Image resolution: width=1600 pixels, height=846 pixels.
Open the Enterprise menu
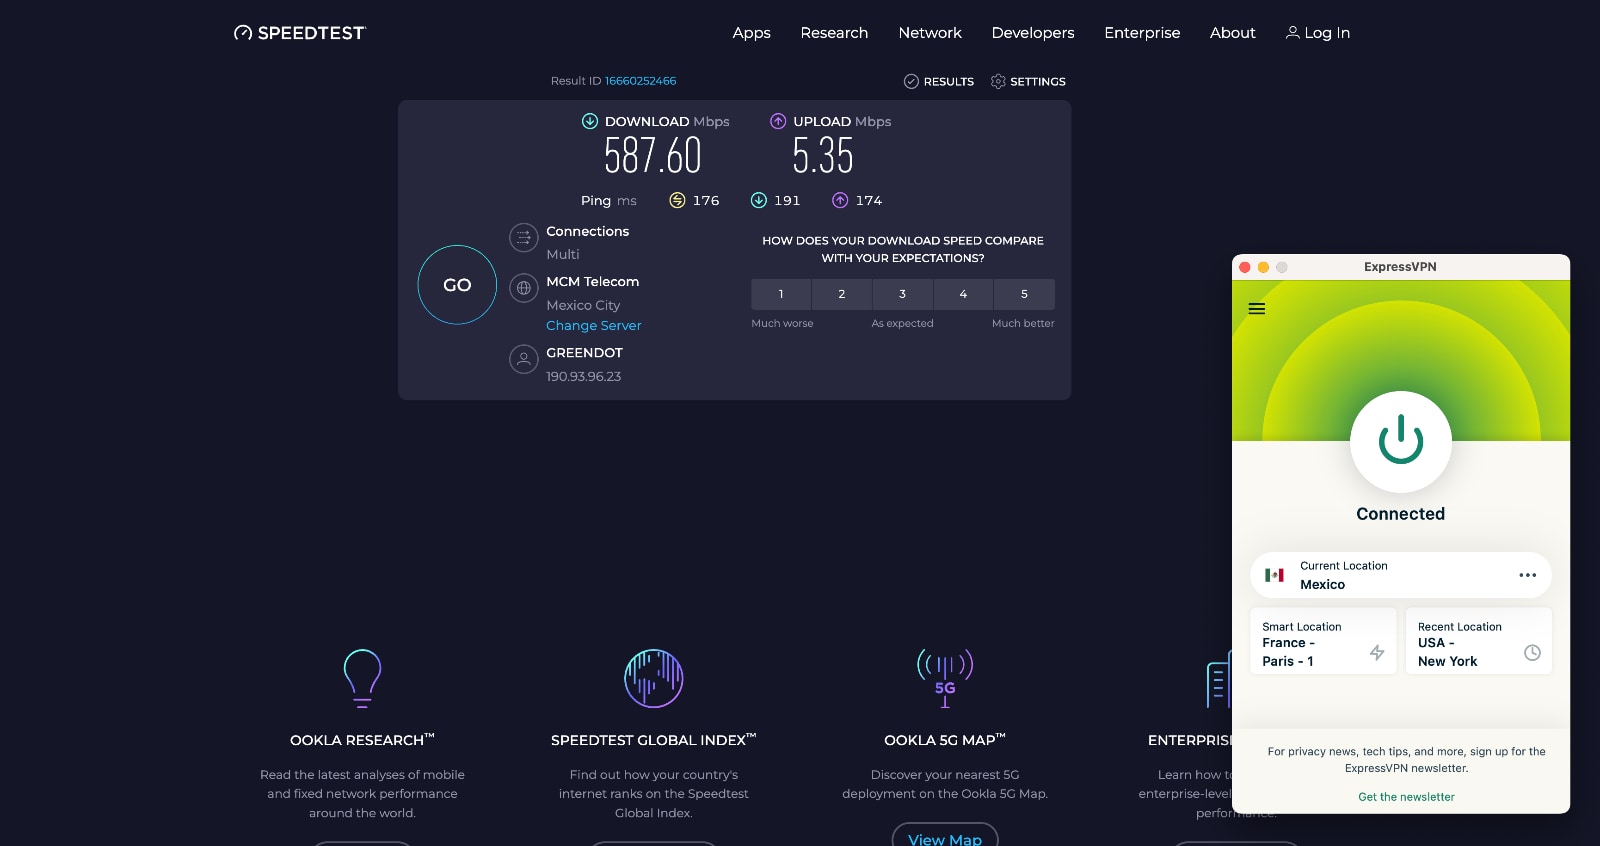pyautogui.click(x=1142, y=33)
